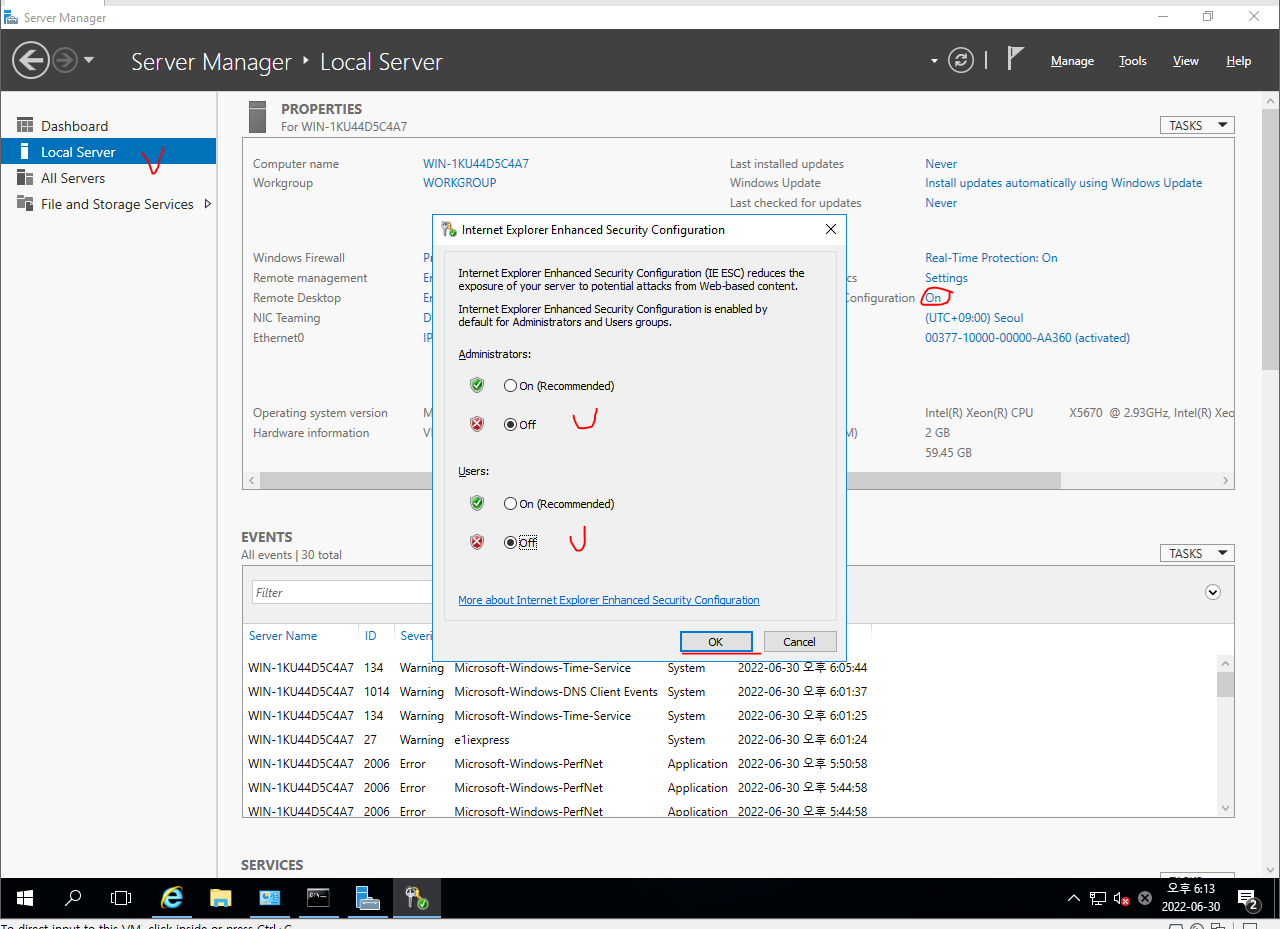
Task: Open the Notifications flag icon
Action: click(x=1015, y=59)
